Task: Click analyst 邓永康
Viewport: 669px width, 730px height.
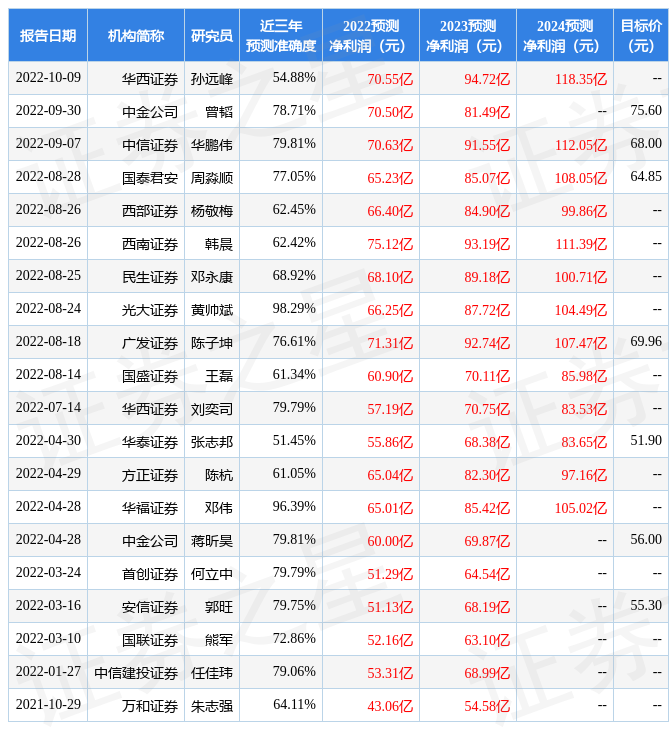Action: coord(212,277)
